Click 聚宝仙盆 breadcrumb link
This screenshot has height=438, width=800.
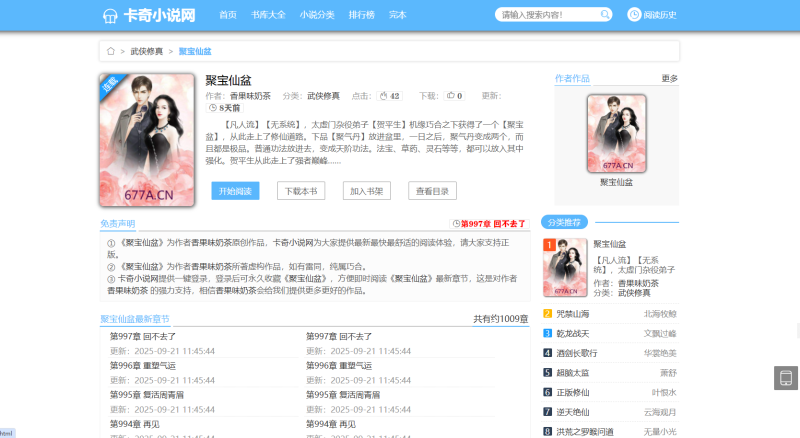point(195,51)
